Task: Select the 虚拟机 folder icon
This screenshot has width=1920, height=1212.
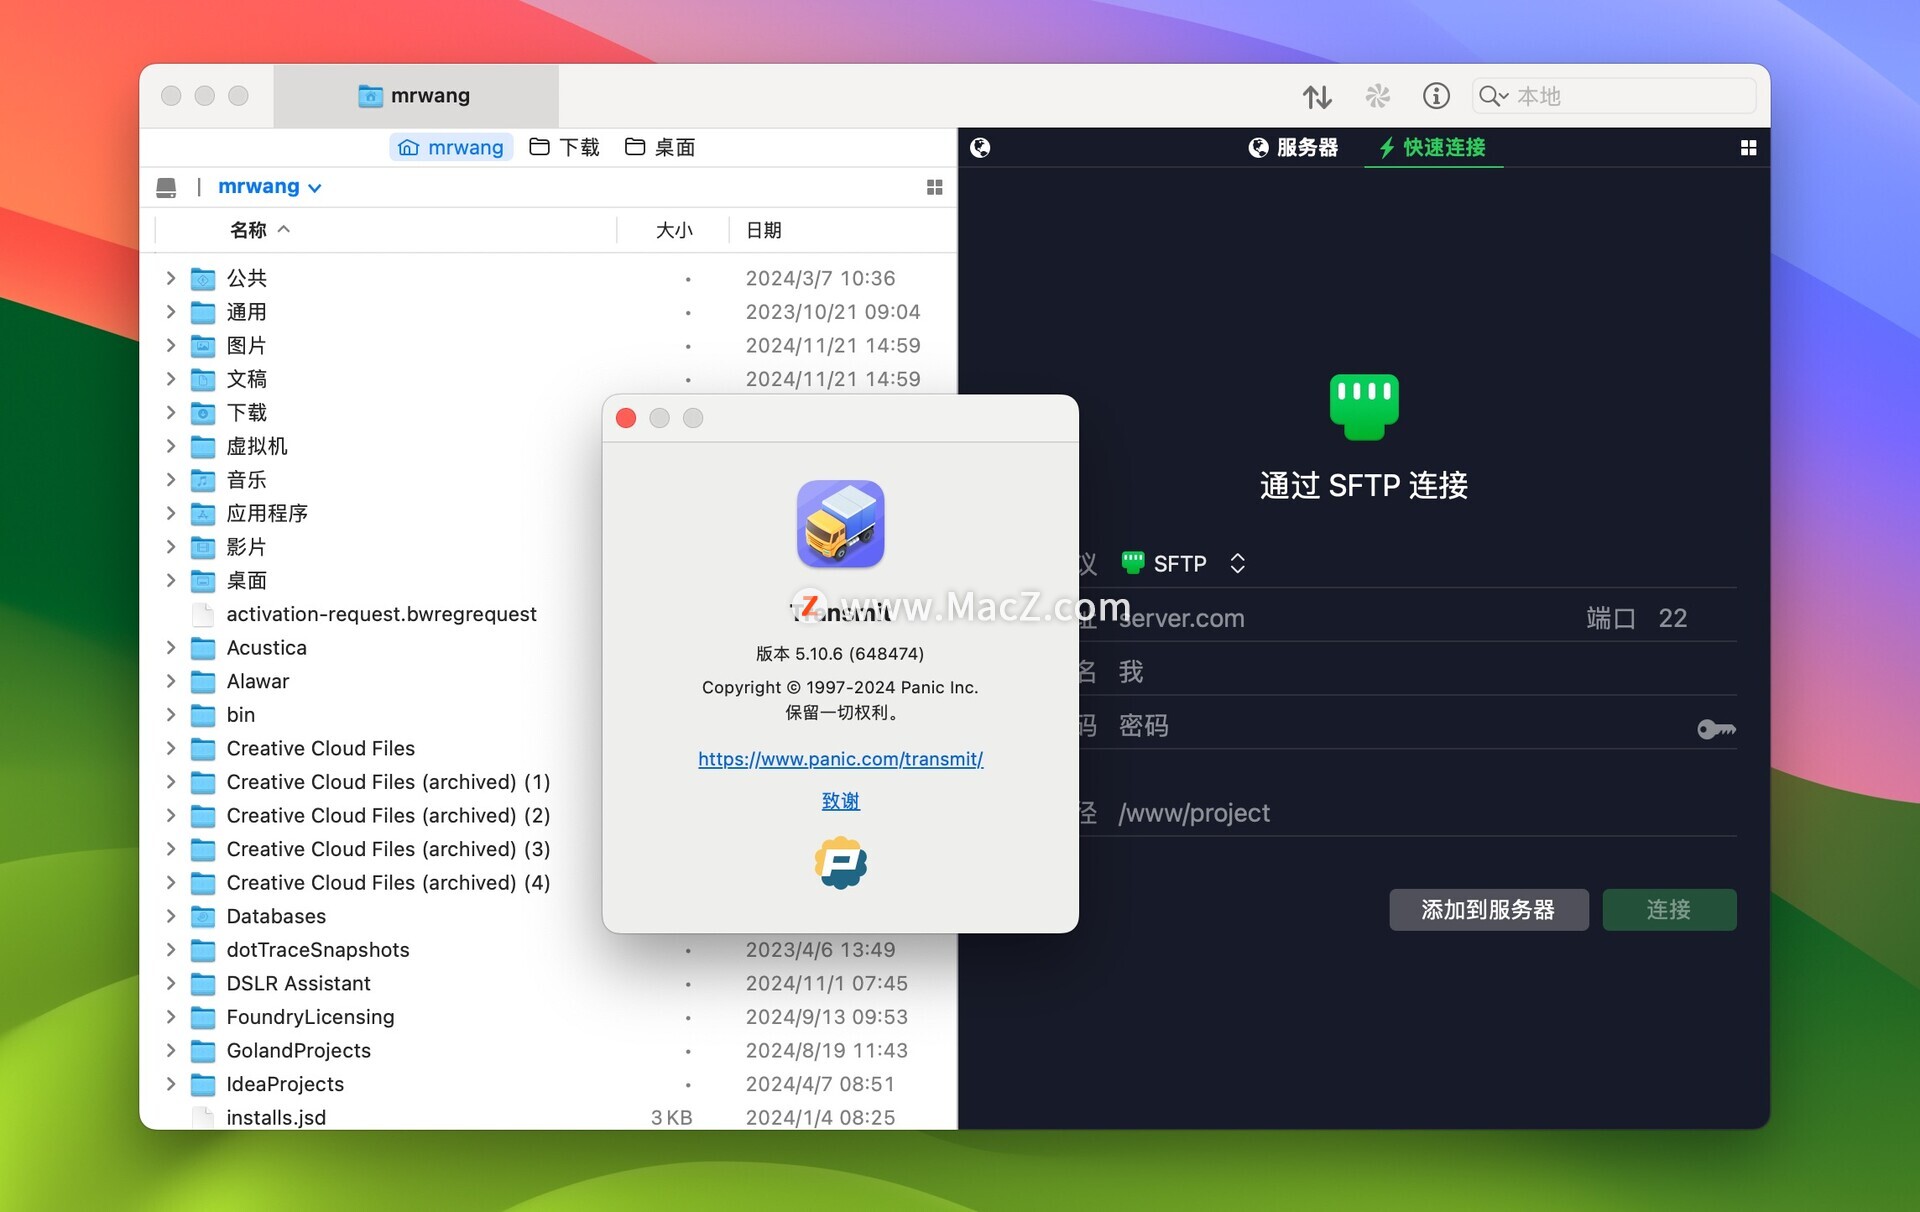Action: pyautogui.click(x=203, y=446)
